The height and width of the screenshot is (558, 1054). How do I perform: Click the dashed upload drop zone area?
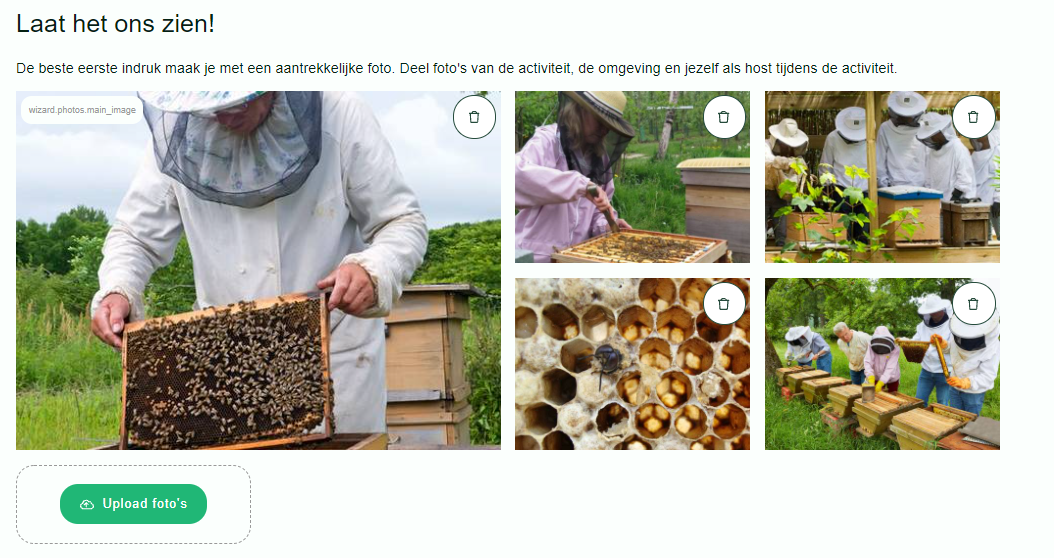(133, 504)
